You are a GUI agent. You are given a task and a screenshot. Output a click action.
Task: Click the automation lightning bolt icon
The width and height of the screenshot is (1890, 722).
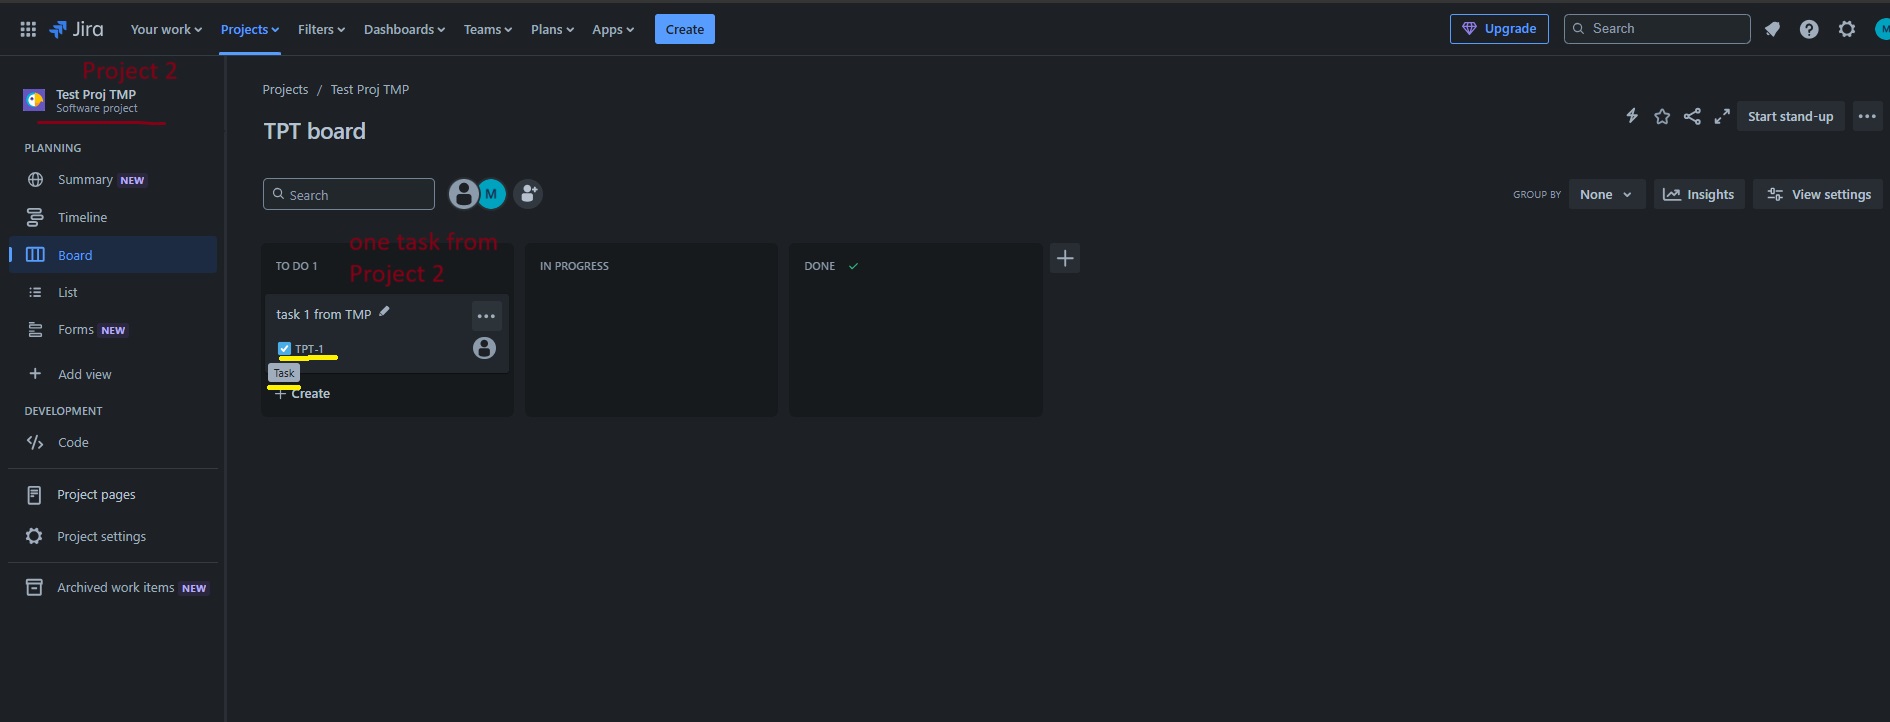click(x=1632, y=116)
